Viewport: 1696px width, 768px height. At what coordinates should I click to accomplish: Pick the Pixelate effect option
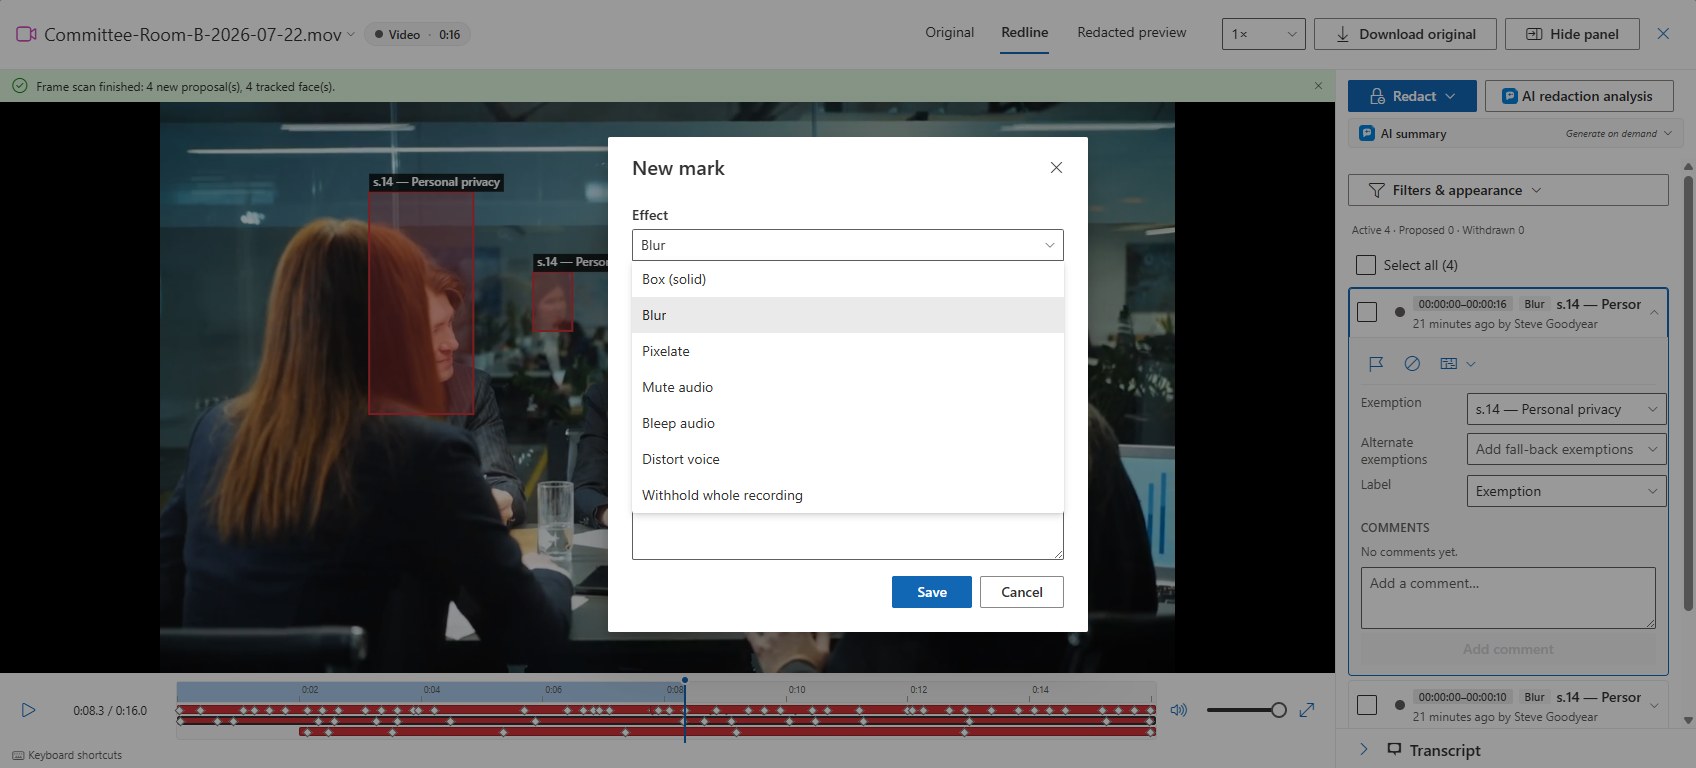pos(847,351)
